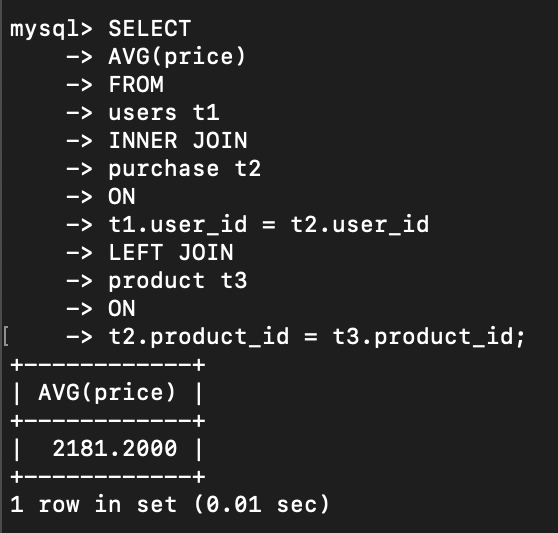This screenshot has width=558, height=533.
Task: Click the LEFT JOIN keyword
Action: coord(171,253)
